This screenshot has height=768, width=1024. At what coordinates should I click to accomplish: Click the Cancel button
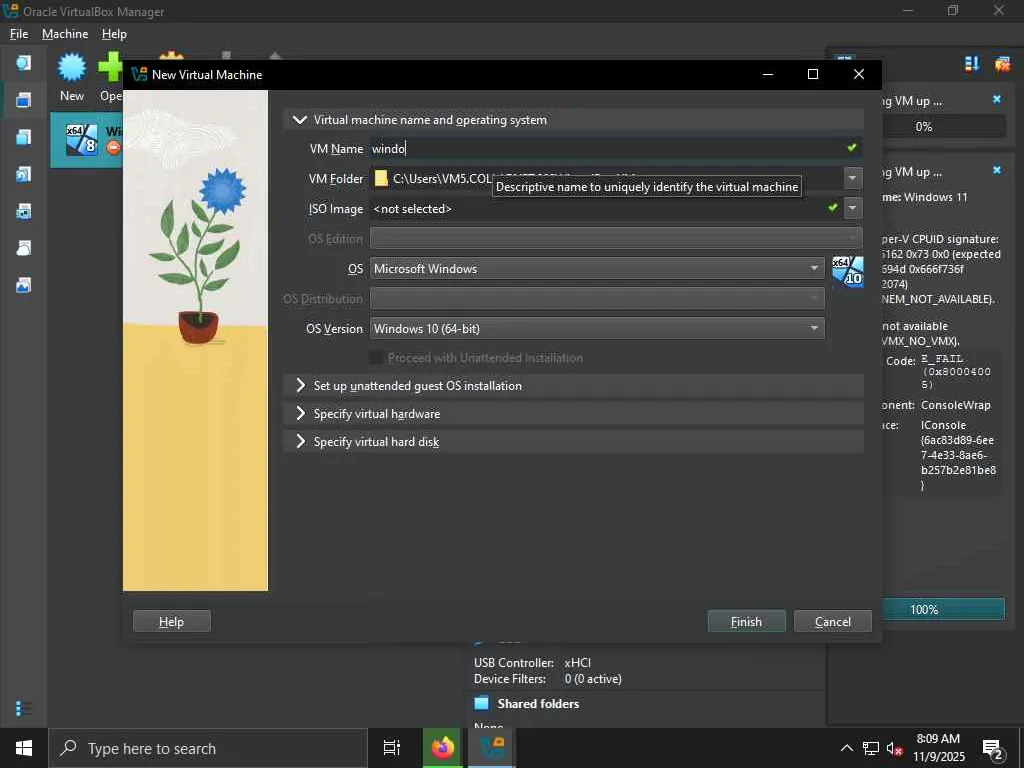click(833, 621)
